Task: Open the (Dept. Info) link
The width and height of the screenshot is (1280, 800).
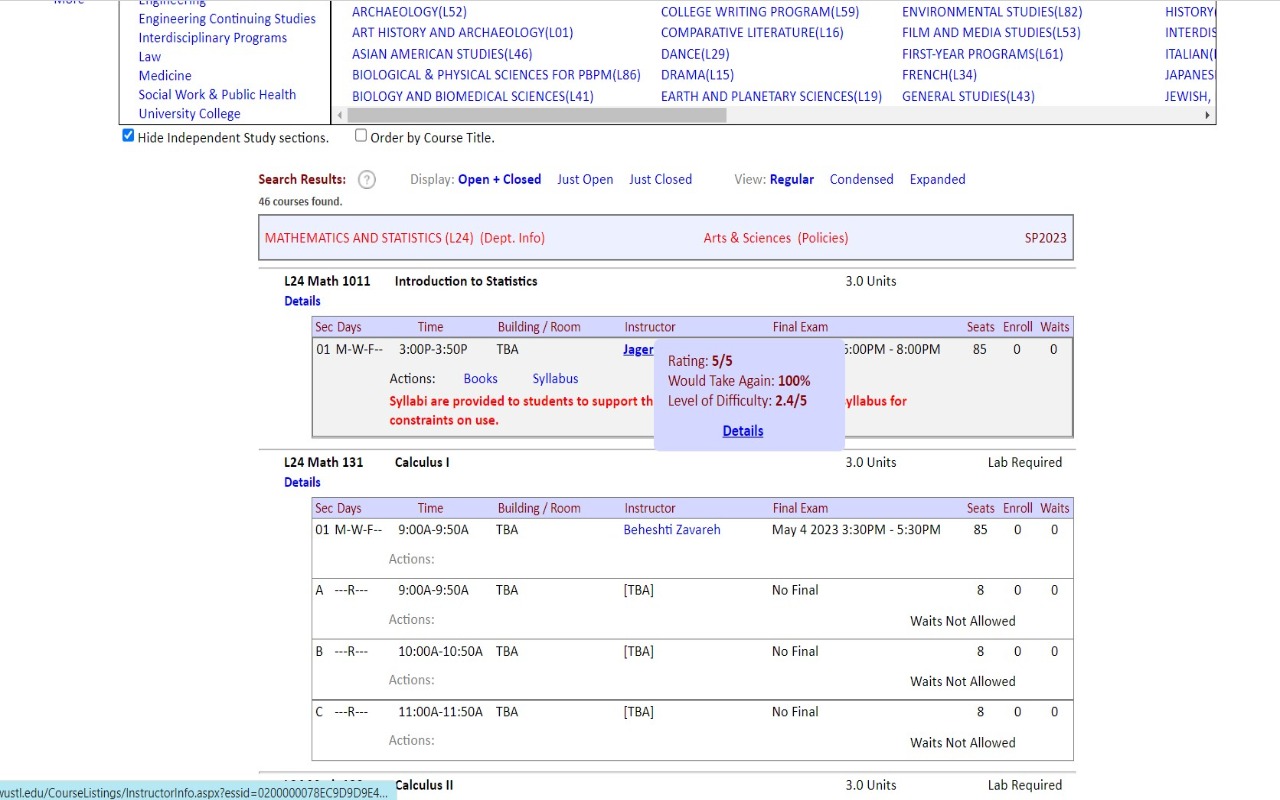Action: click(512, 238)
